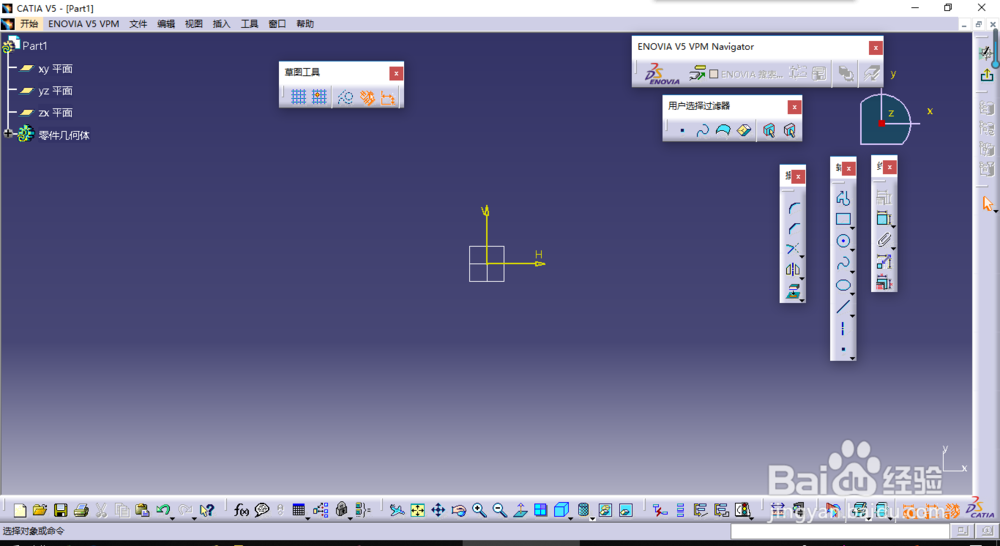Click the Save icon
Image resolution: width=1000 pixels, height=546 pixels.
60,510
